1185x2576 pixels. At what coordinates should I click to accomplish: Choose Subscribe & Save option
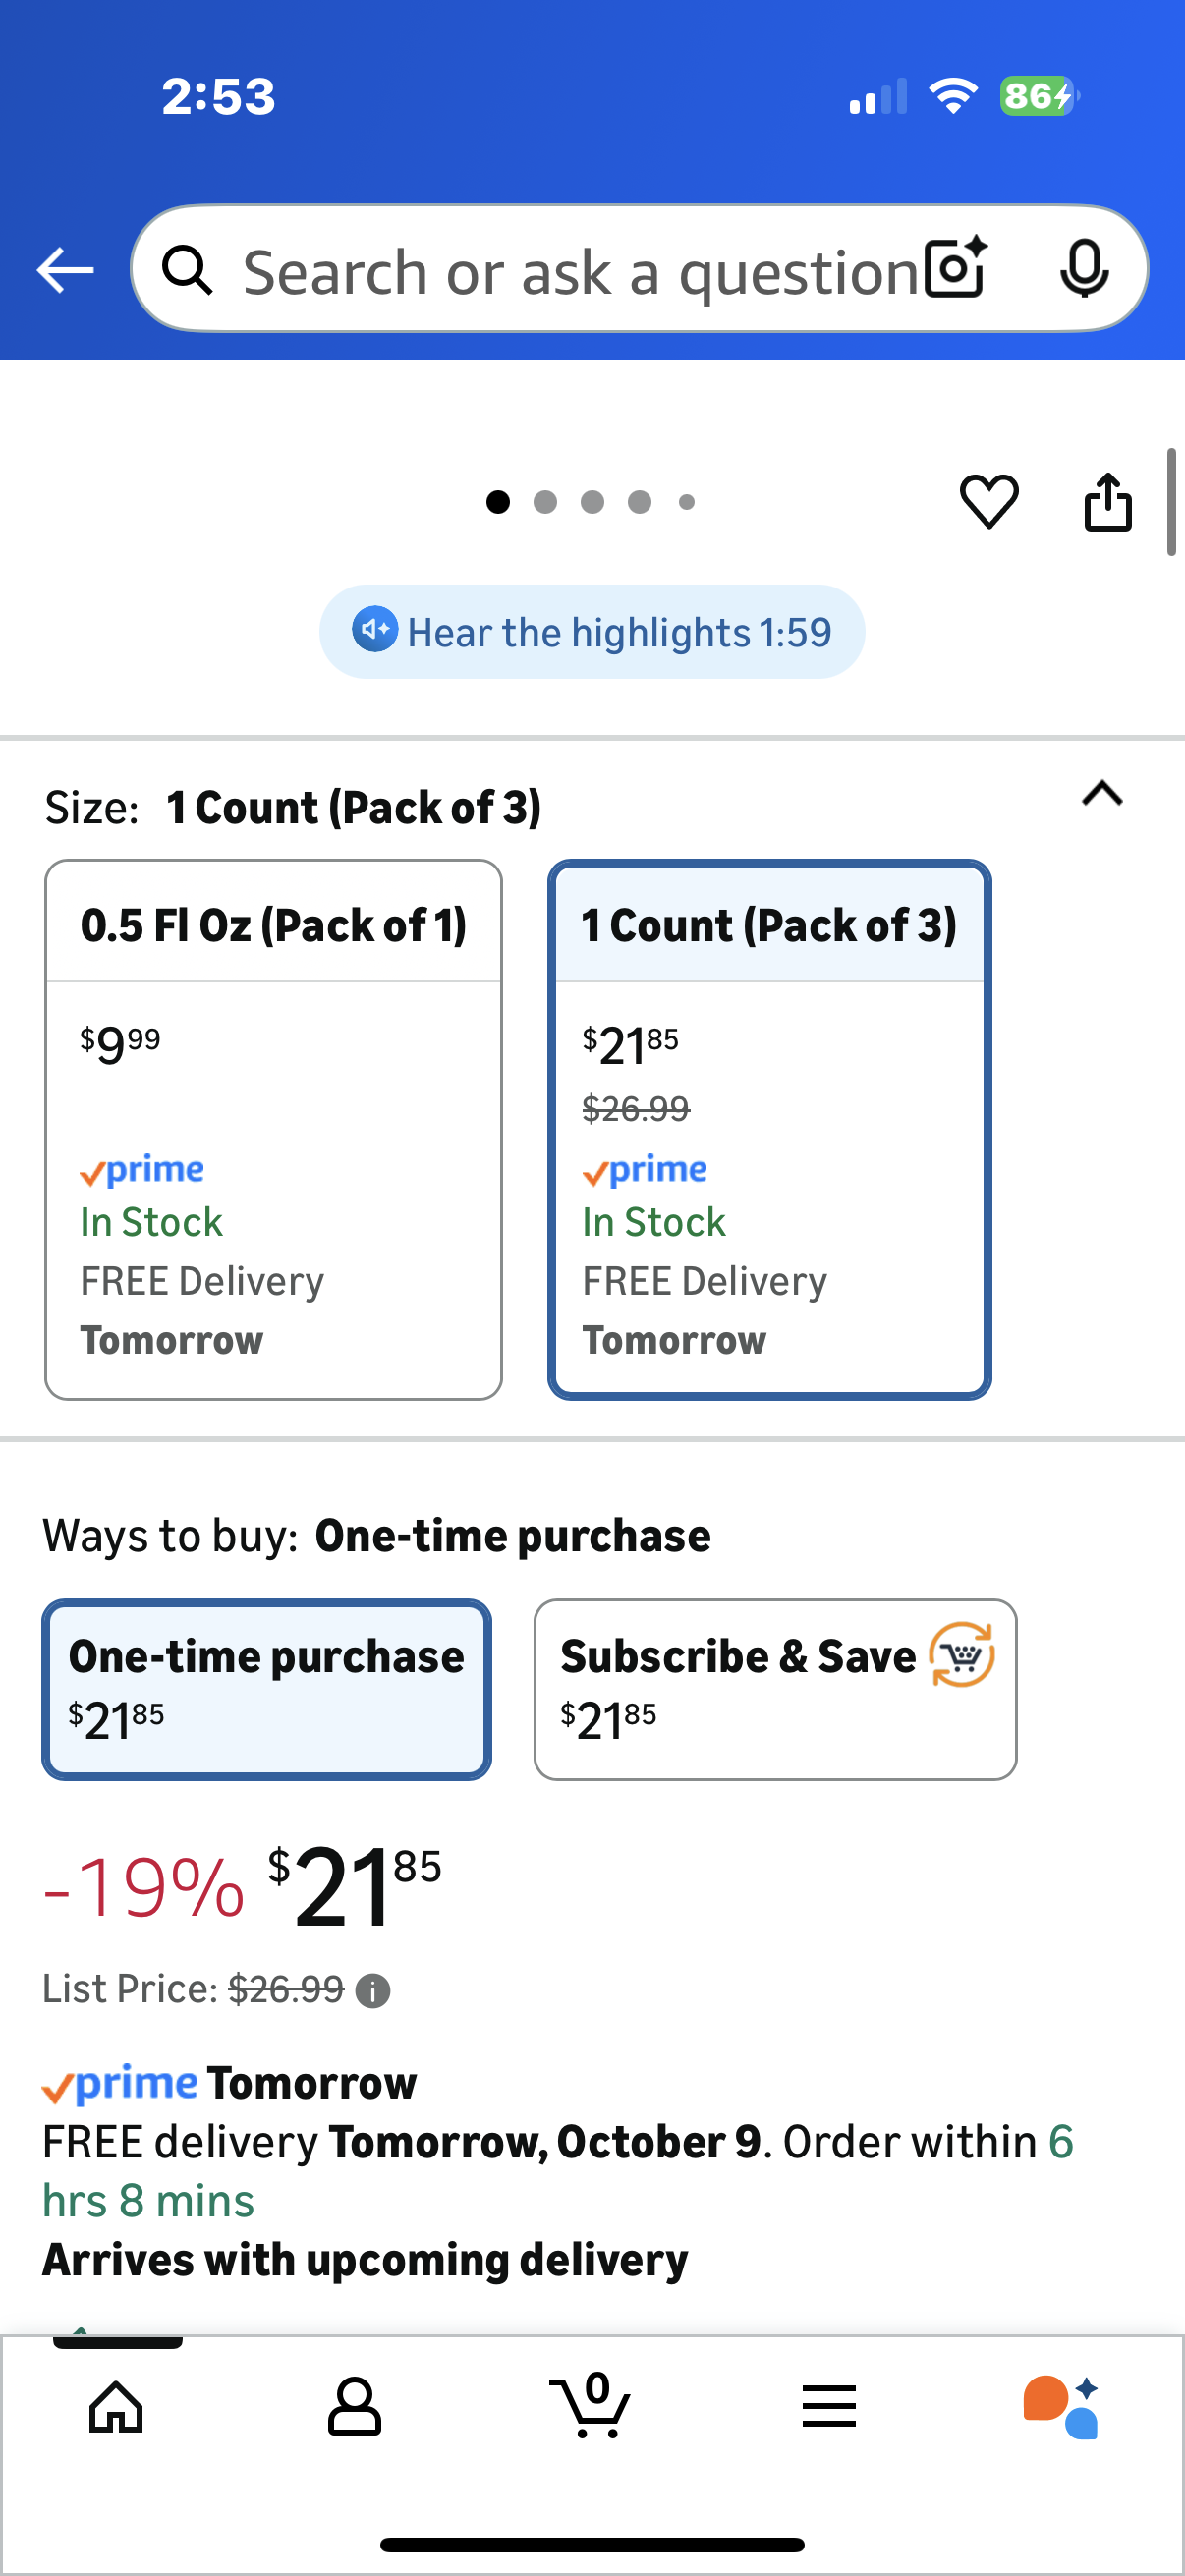click(x=775, y=1689)
